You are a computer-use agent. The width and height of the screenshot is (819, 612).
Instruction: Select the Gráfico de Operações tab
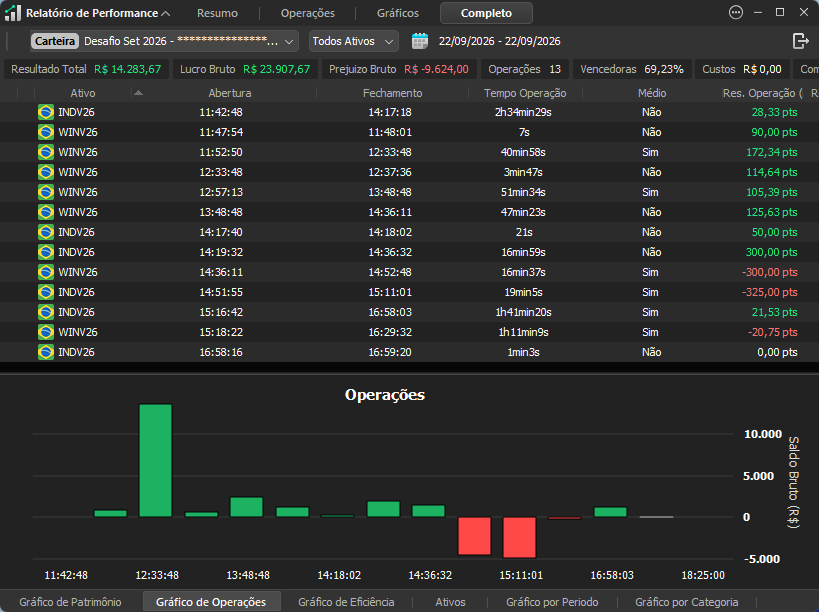point(211,602)
